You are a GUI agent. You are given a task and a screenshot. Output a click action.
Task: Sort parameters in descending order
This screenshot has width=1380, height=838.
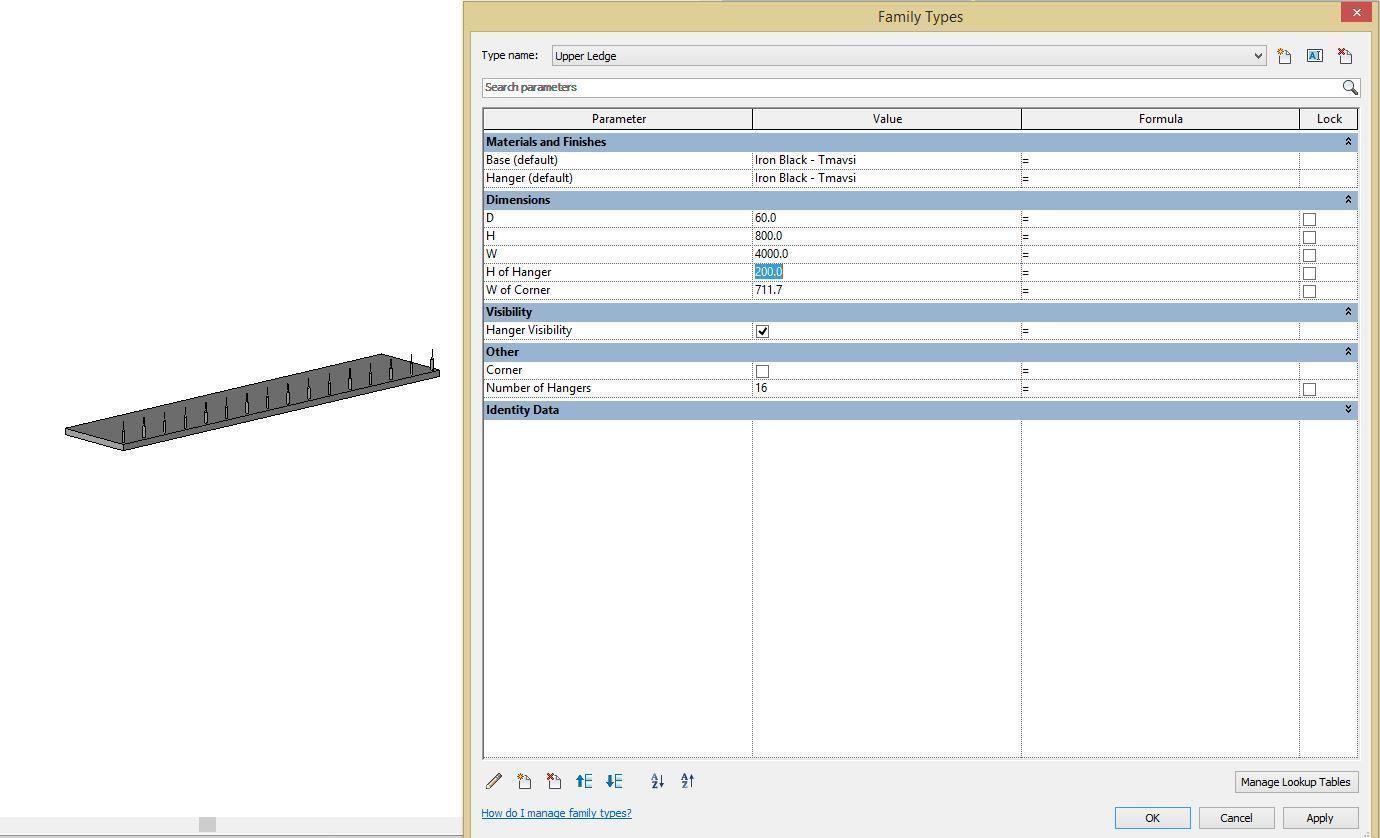click(x=687, y=781)
